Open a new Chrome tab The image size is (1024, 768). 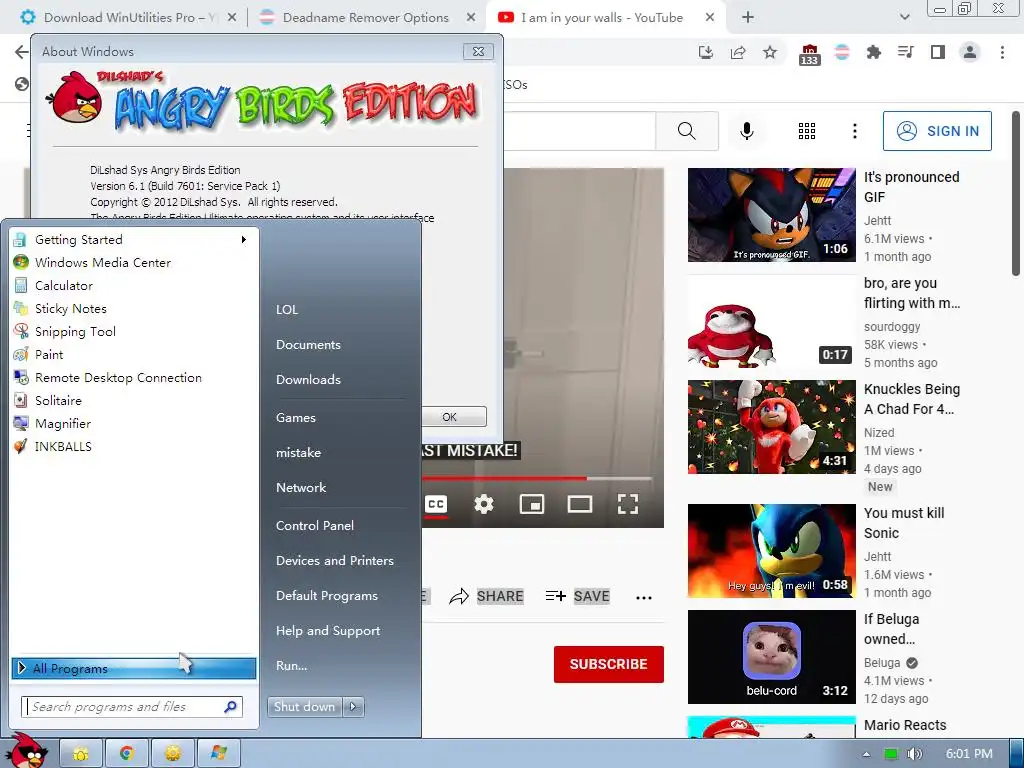click(748, 18)
